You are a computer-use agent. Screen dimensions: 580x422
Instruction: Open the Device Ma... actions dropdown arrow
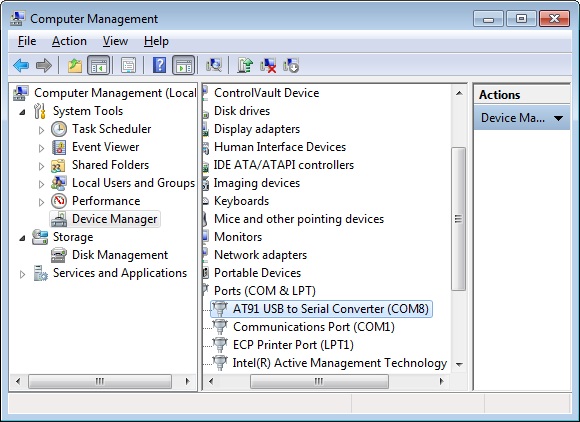pos(559,118)
